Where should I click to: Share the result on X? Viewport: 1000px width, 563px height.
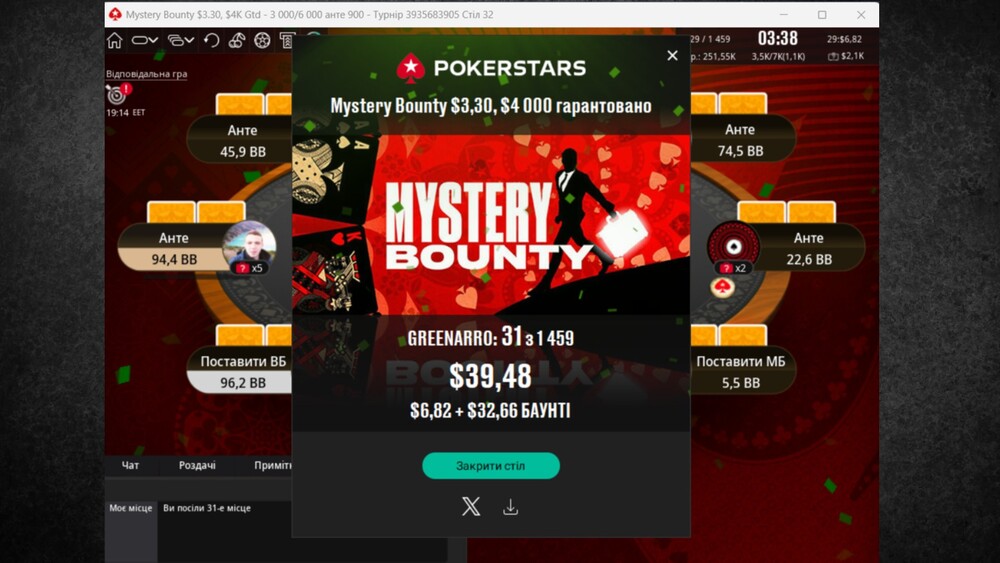point(471,506)
